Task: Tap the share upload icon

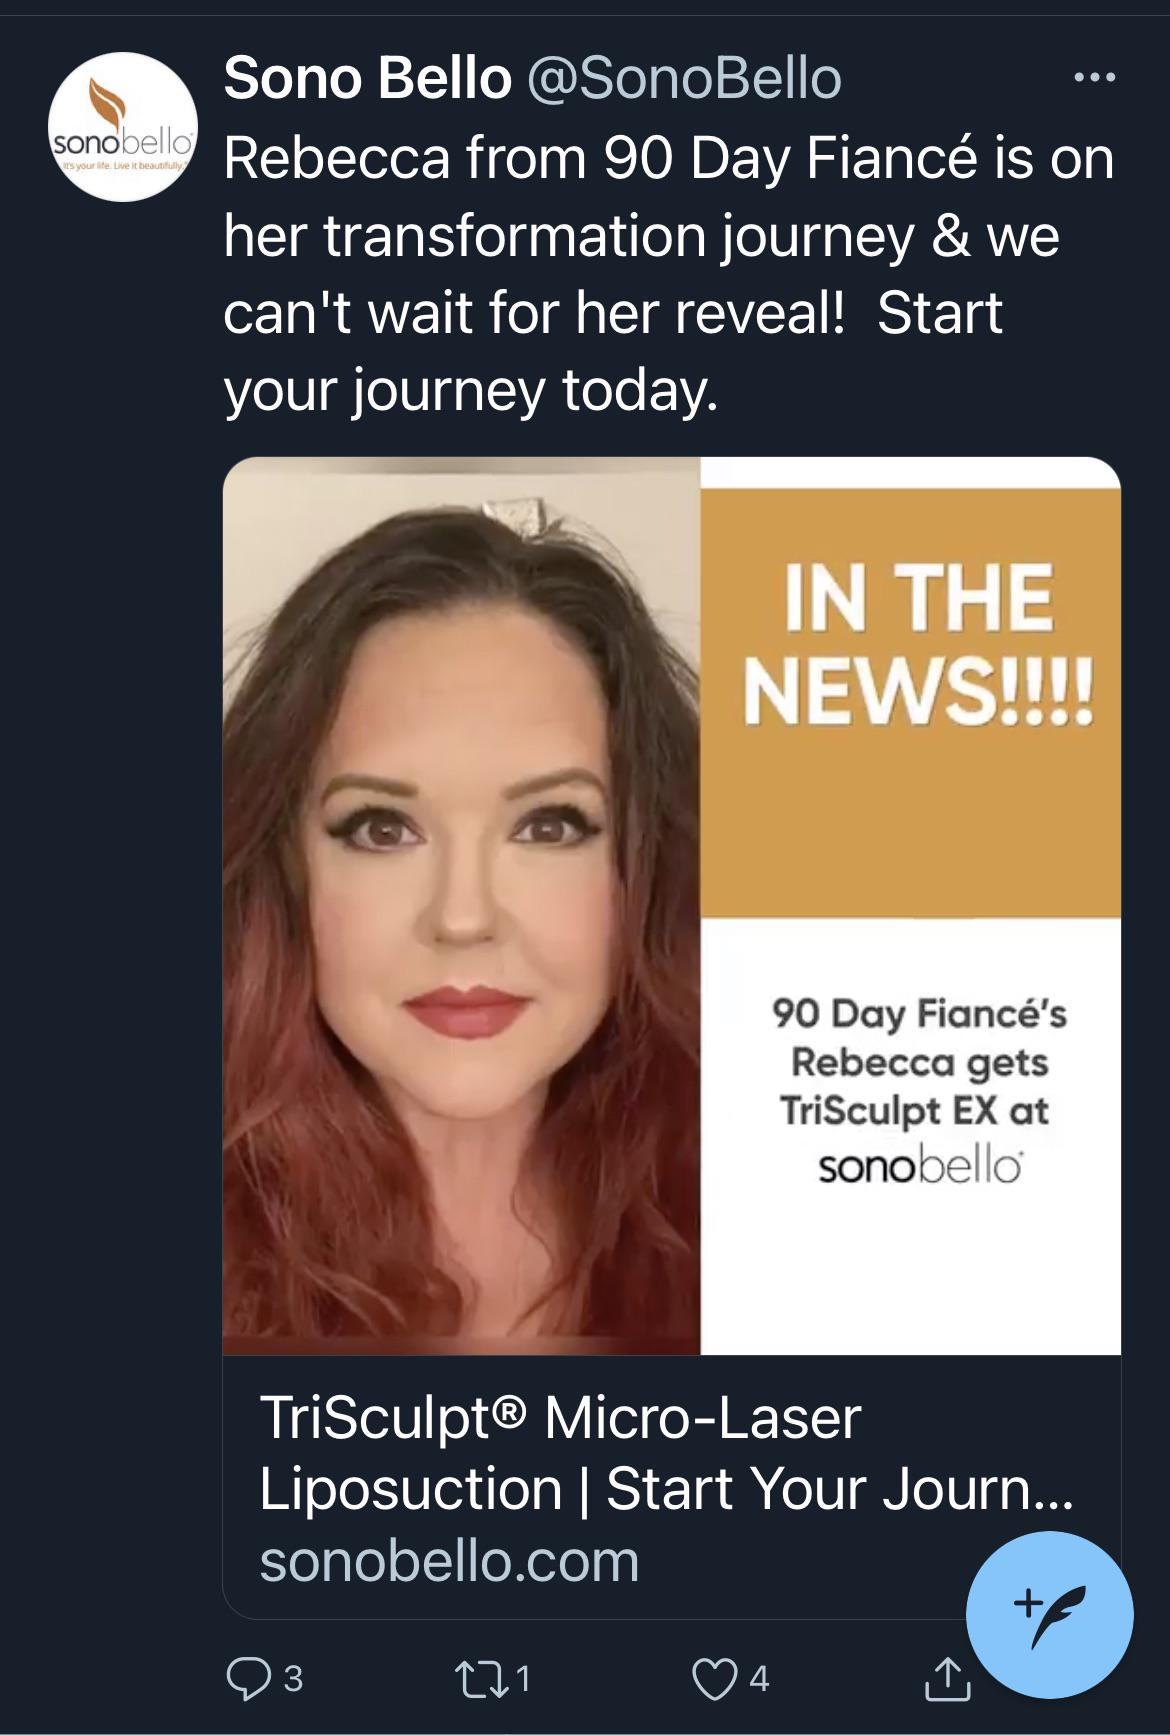Action: (946, 1678)
